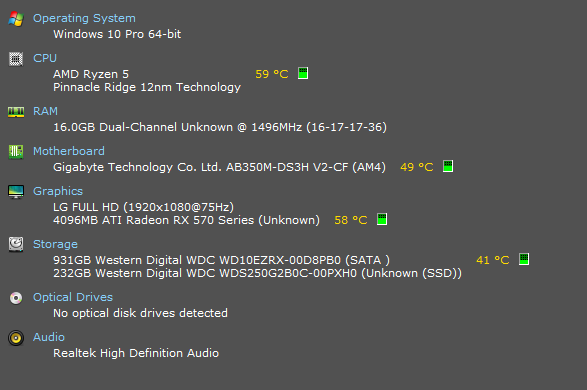Click the CPU chip icon
The height and width of the screenshot is (390, 587).
pyautogui.click(x=16, y=59)
